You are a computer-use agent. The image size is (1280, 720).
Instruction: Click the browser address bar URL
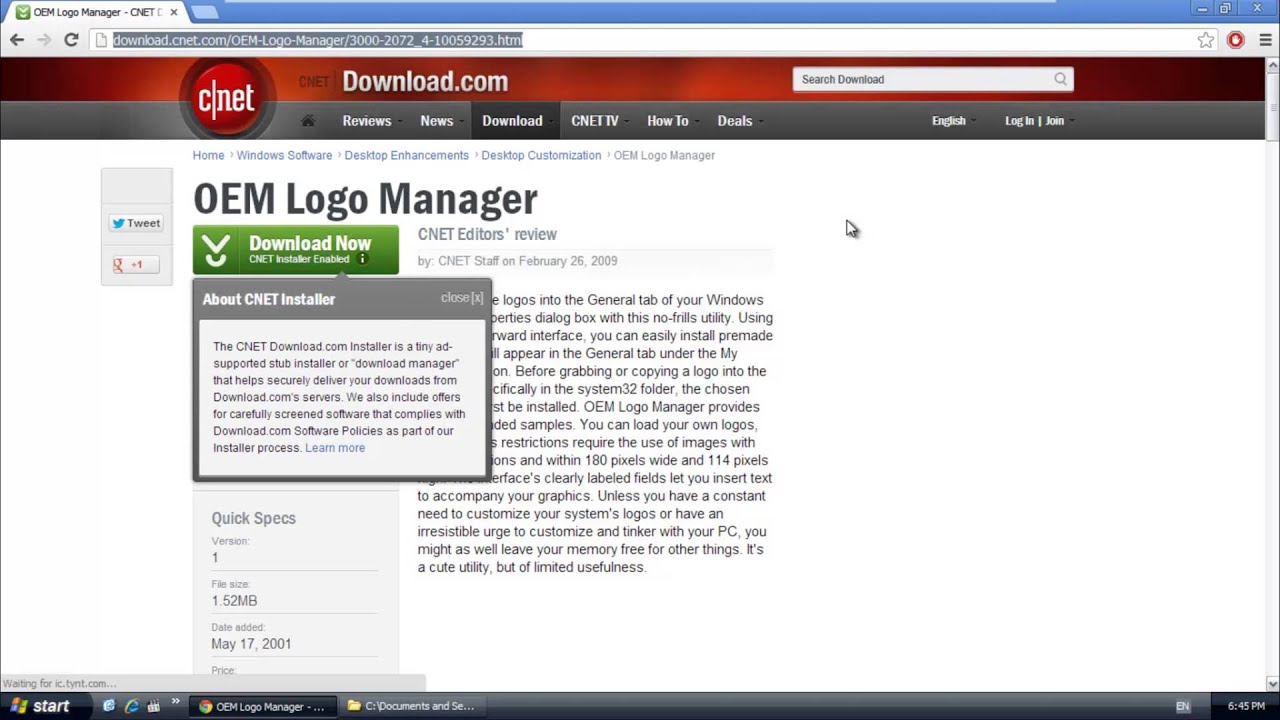[x=317, y=40]
